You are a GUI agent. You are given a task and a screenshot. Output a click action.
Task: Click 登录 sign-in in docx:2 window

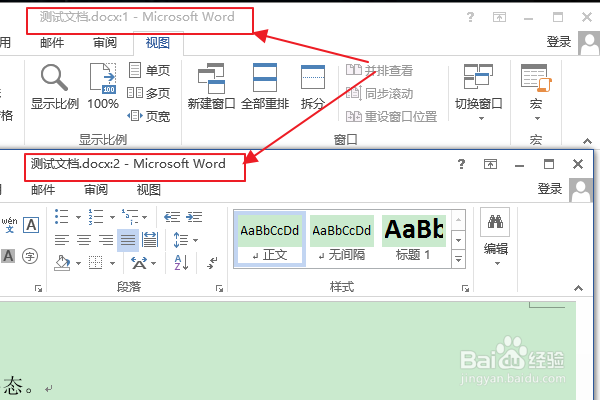(550, 189)
